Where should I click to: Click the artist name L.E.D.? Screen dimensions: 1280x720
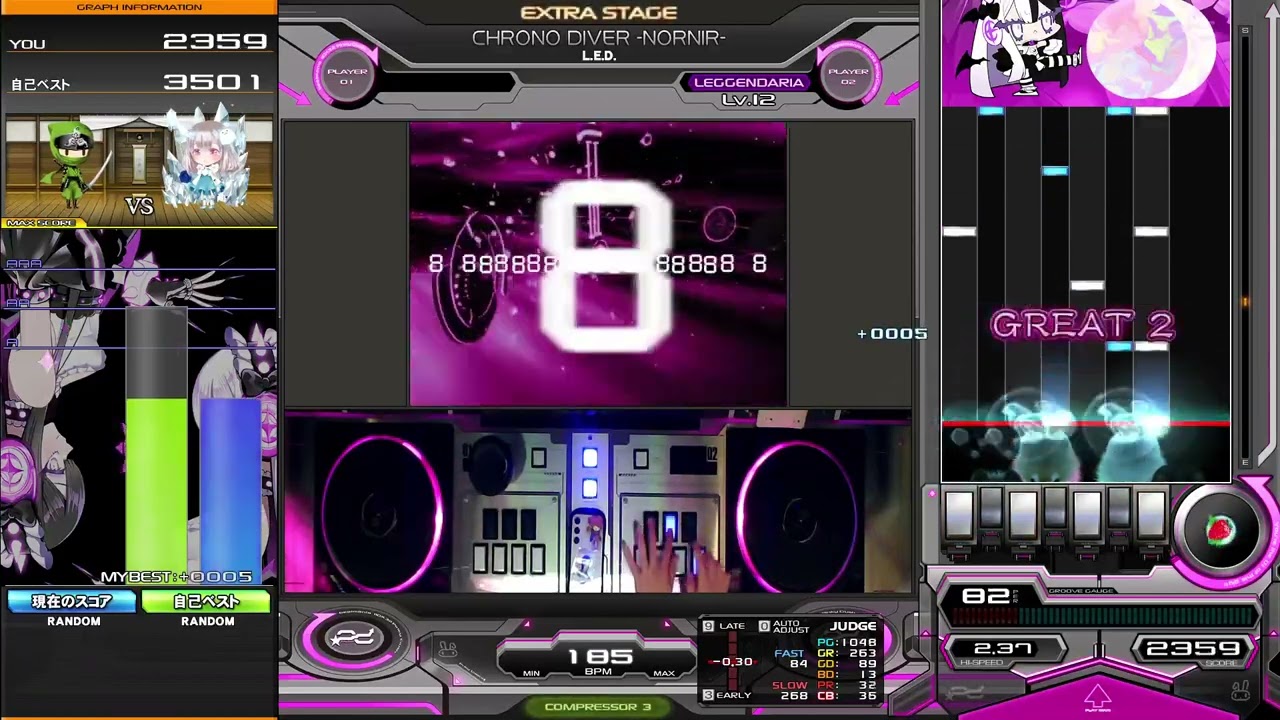[598, 56]
